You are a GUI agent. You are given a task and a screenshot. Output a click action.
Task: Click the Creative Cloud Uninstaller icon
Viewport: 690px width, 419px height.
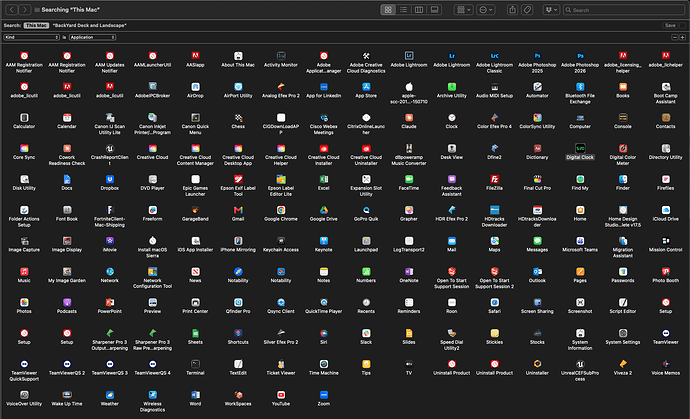click(366, 148)
